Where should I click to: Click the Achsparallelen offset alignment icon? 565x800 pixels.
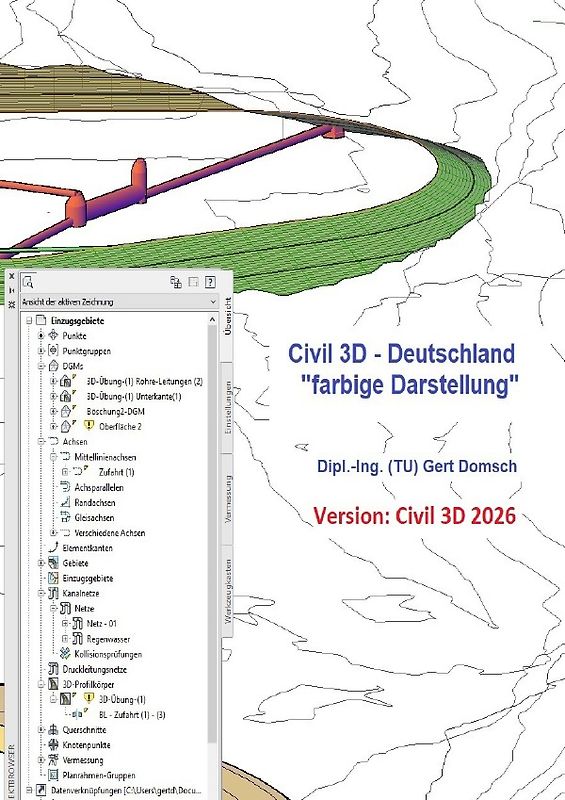(x=65, y=487)
